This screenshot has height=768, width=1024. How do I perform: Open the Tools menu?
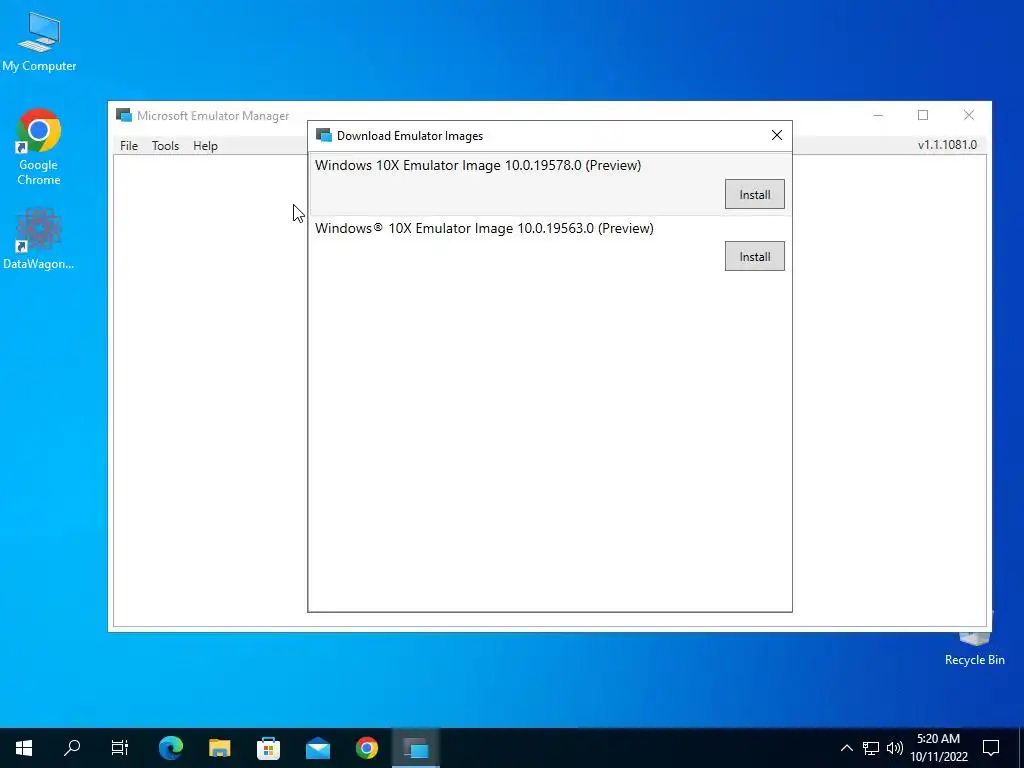point(165,146)
